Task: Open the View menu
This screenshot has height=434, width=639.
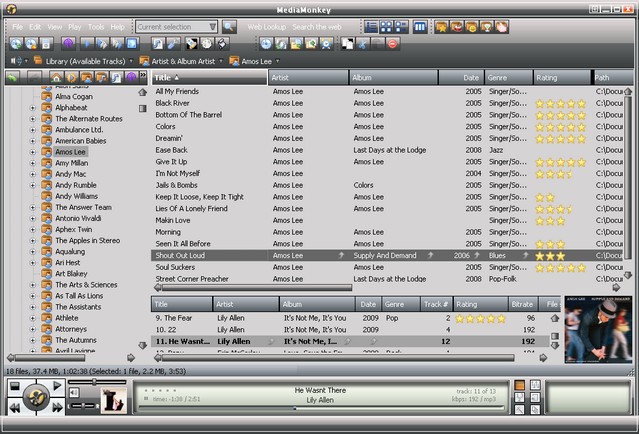Action: 55,27
